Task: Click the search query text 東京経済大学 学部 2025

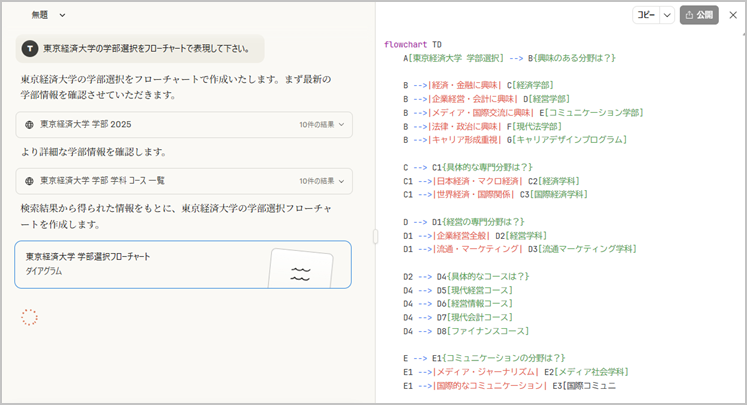Action: (x=86, y=124)
